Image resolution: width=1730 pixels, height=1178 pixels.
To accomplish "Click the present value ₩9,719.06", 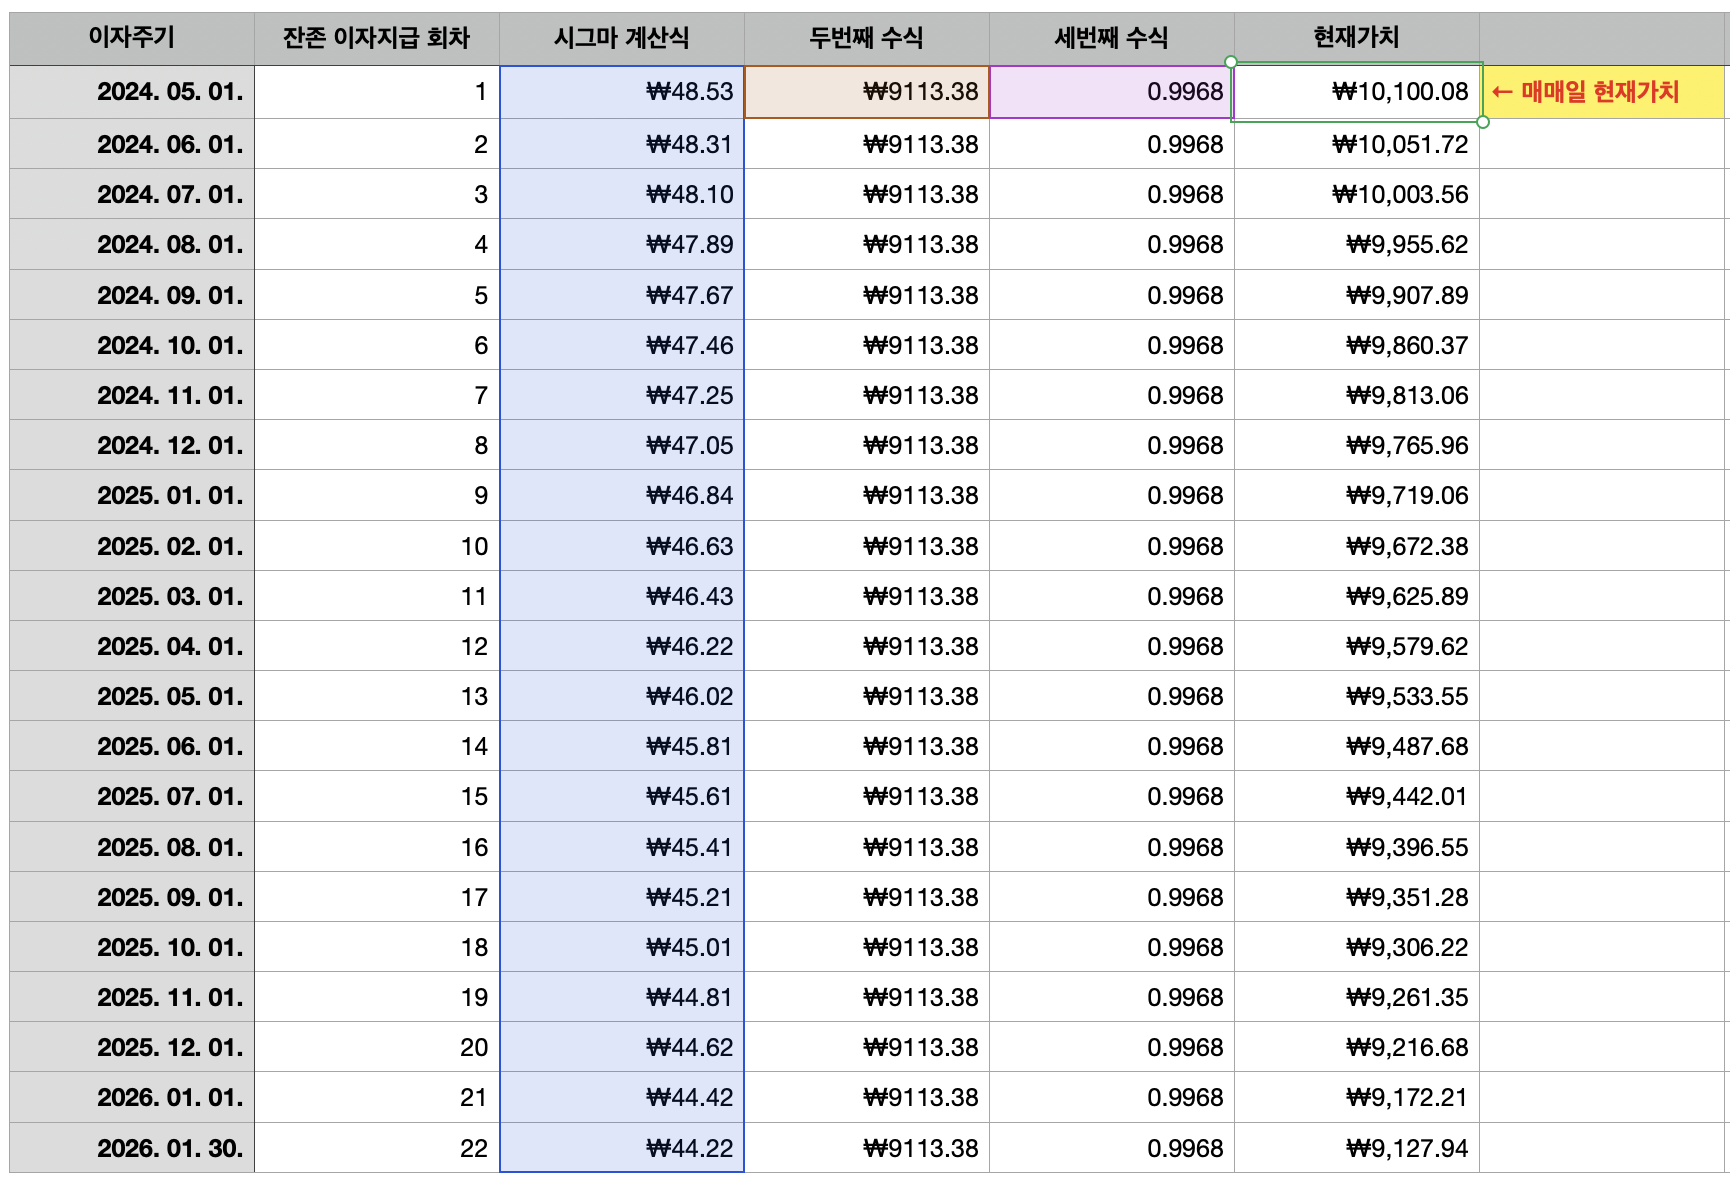I will click(x=1357, y=495).
